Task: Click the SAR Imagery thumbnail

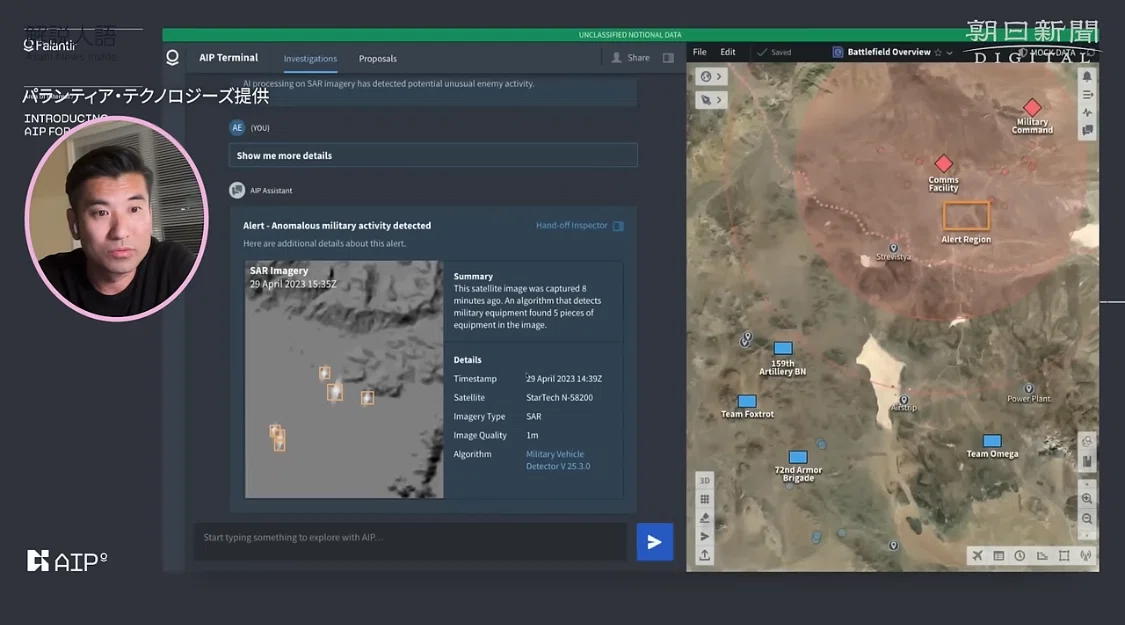Action: (x=344, y=380)
